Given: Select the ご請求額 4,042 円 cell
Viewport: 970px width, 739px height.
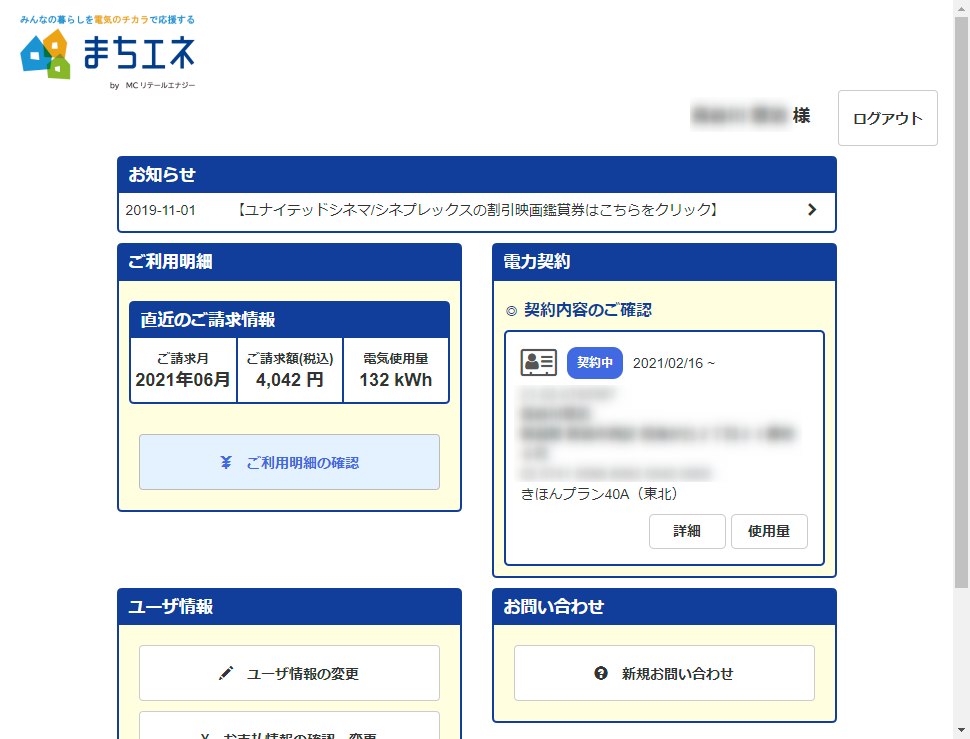Looking at the screenshot, I should point(290,370).
